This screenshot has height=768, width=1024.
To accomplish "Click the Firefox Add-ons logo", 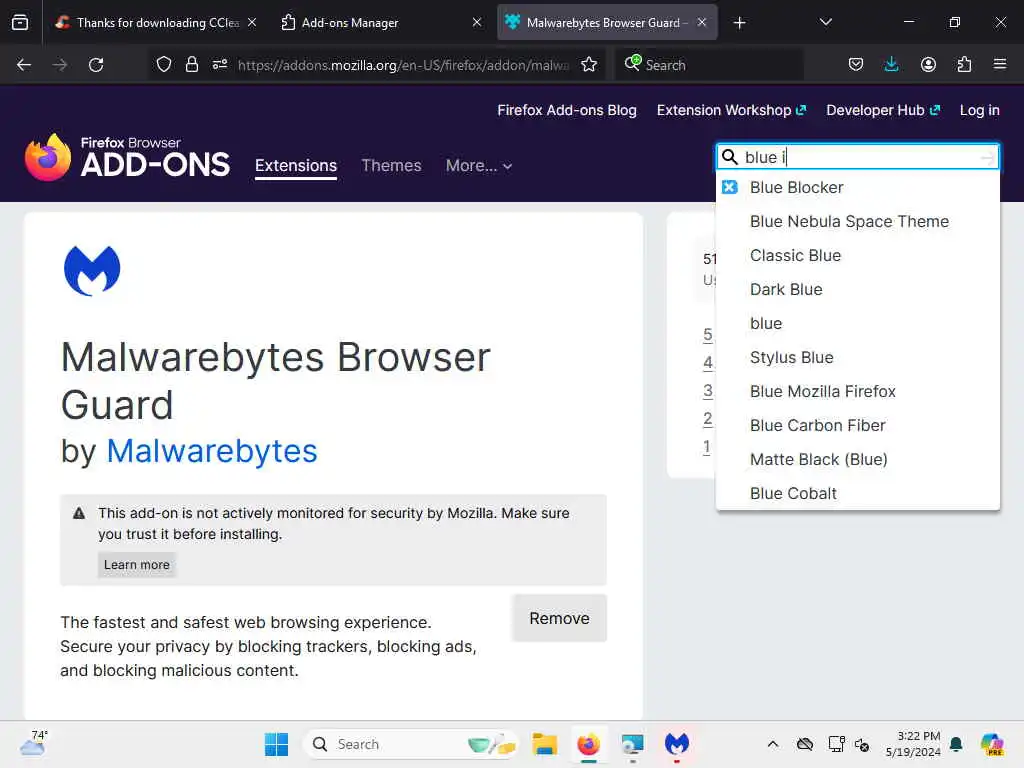I will (127, 157).
